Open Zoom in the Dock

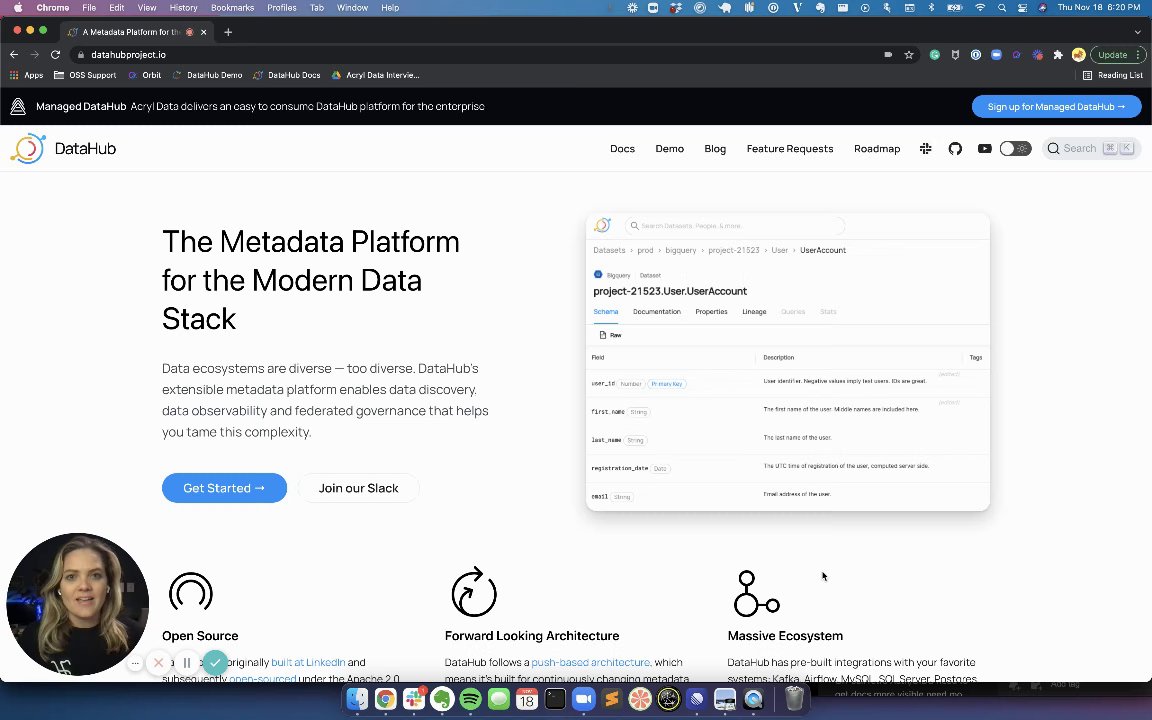click(x=583, y=699)
